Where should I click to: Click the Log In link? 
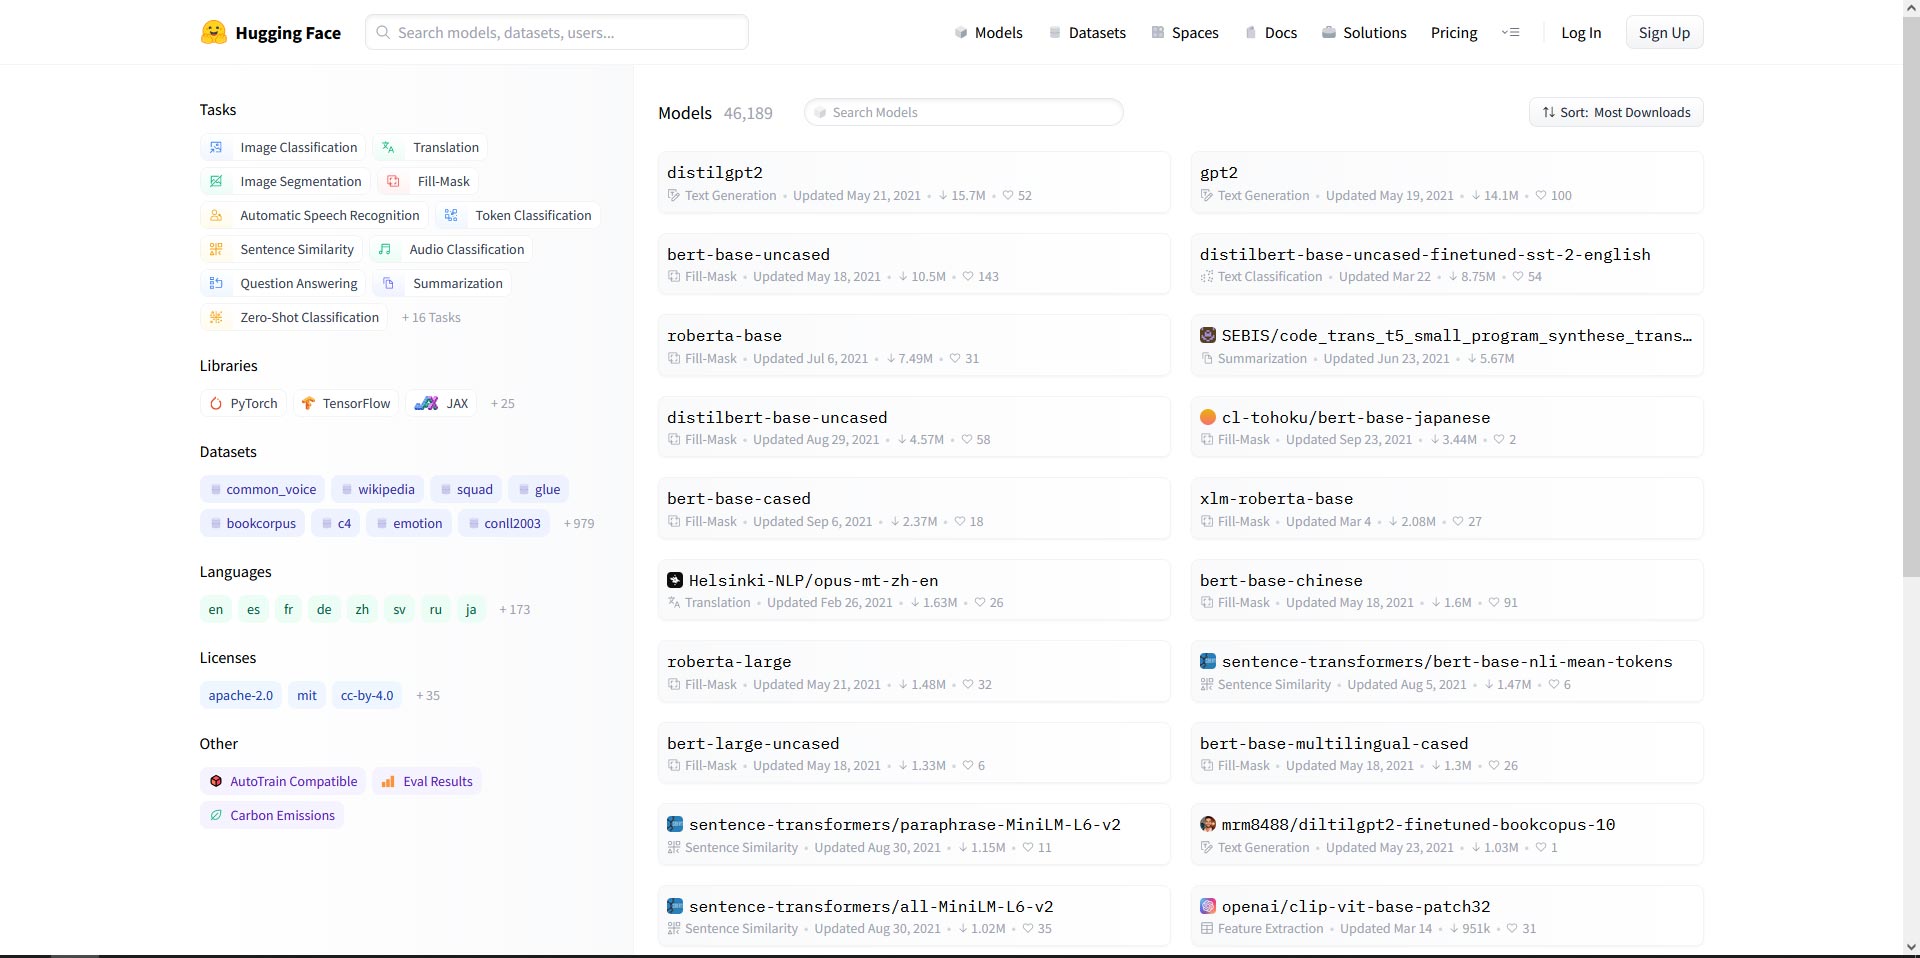tap(1581, 32)
